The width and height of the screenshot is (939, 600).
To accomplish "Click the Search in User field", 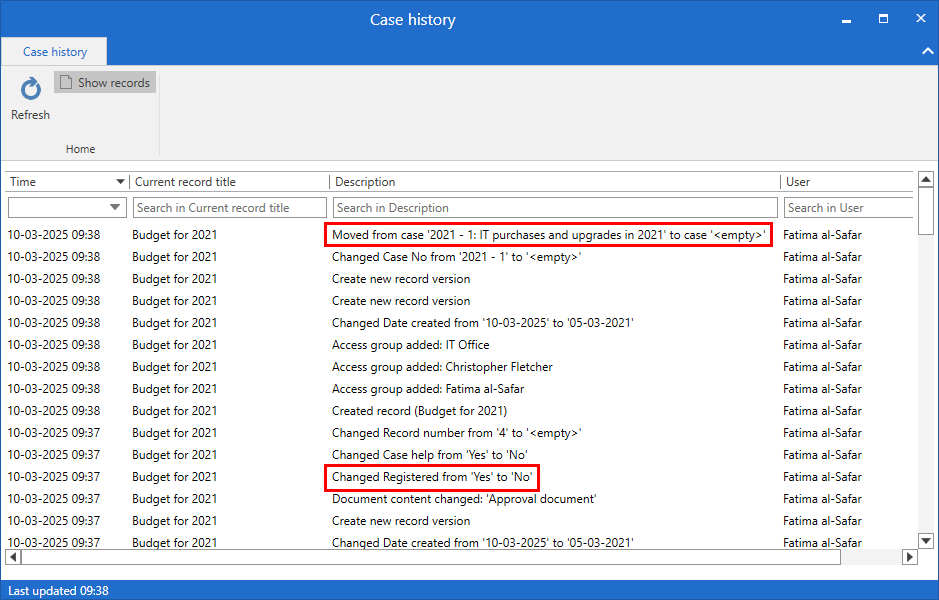I will (847, 208).
